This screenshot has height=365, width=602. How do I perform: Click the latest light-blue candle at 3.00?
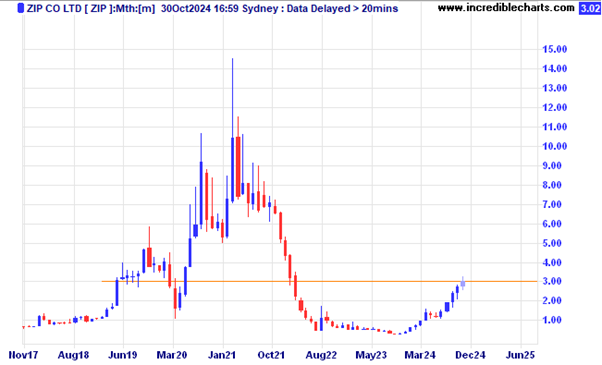coord(463,283)
